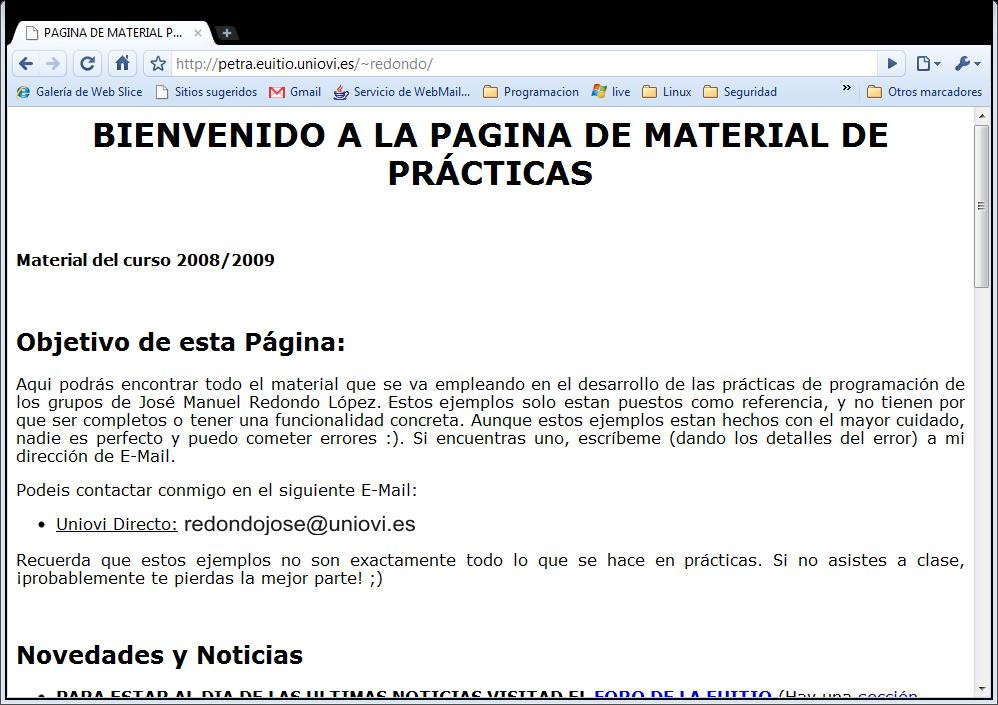Go back using the back arrow
998x705 pixels.
(x=25, y=64)
